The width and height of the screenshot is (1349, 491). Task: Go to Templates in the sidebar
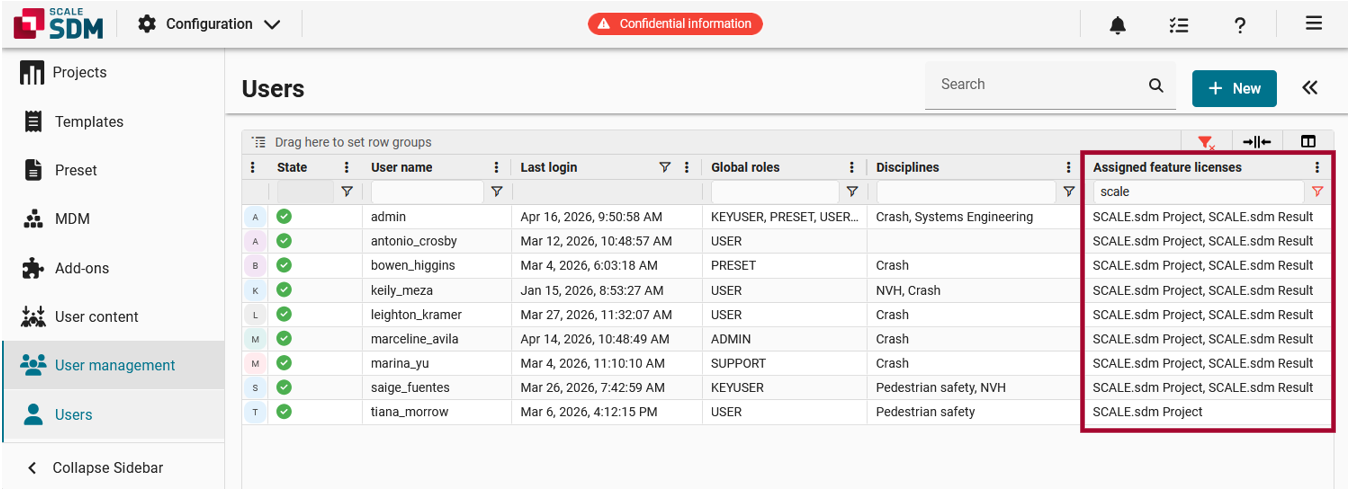(x=89, y=121)
